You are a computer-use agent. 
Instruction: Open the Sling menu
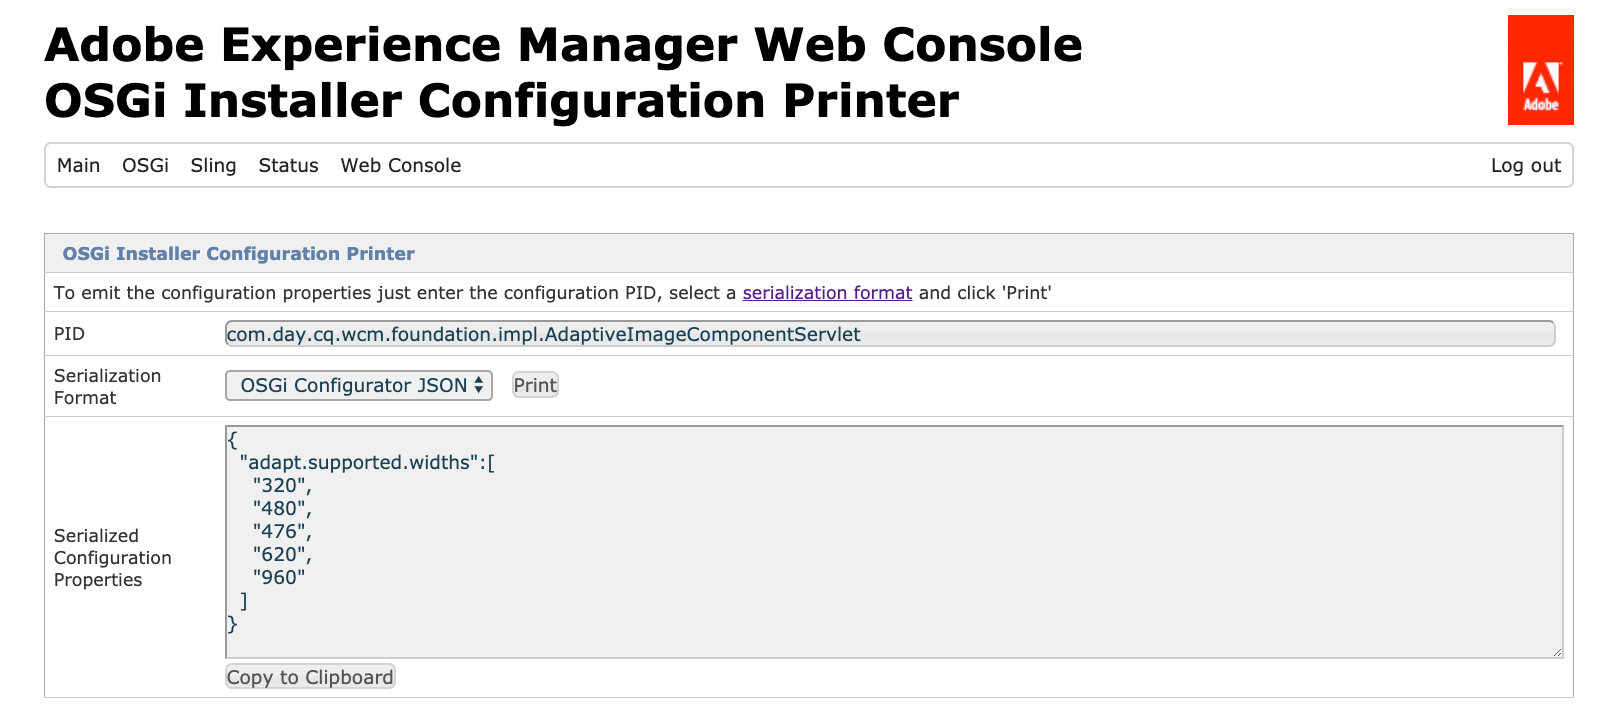point(213,166)
